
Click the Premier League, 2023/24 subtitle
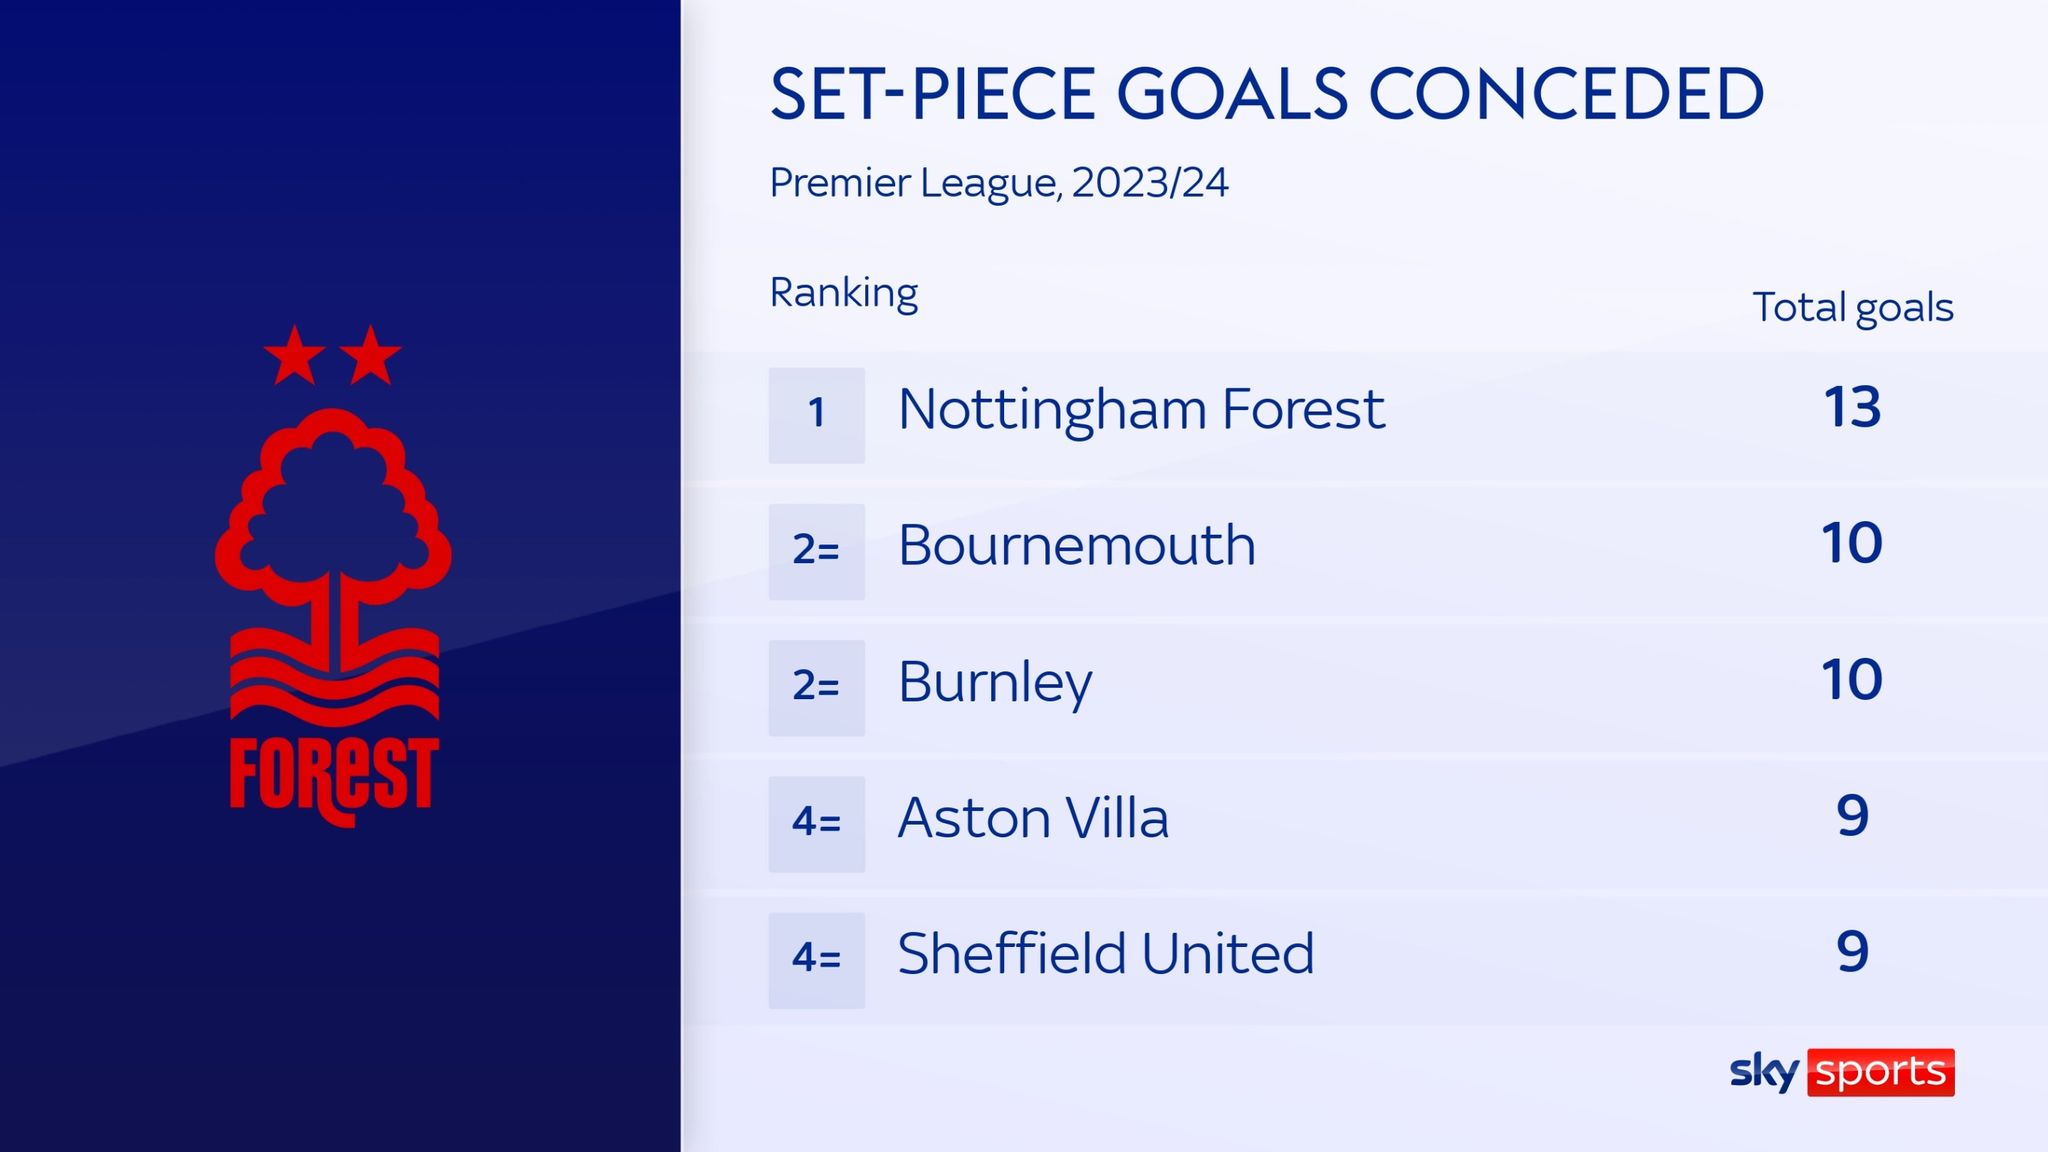click(x=999, y=183)
